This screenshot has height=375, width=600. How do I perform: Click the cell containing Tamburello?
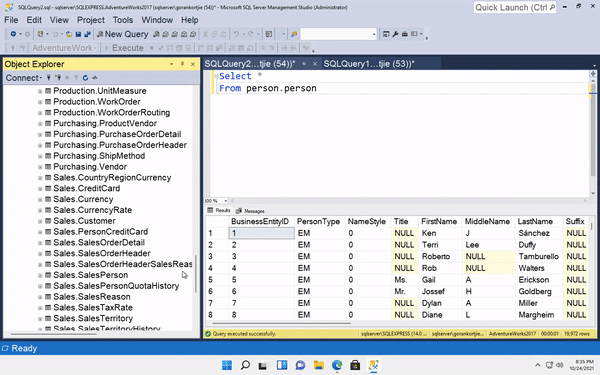pyautogui.click(x=539, y=256)
